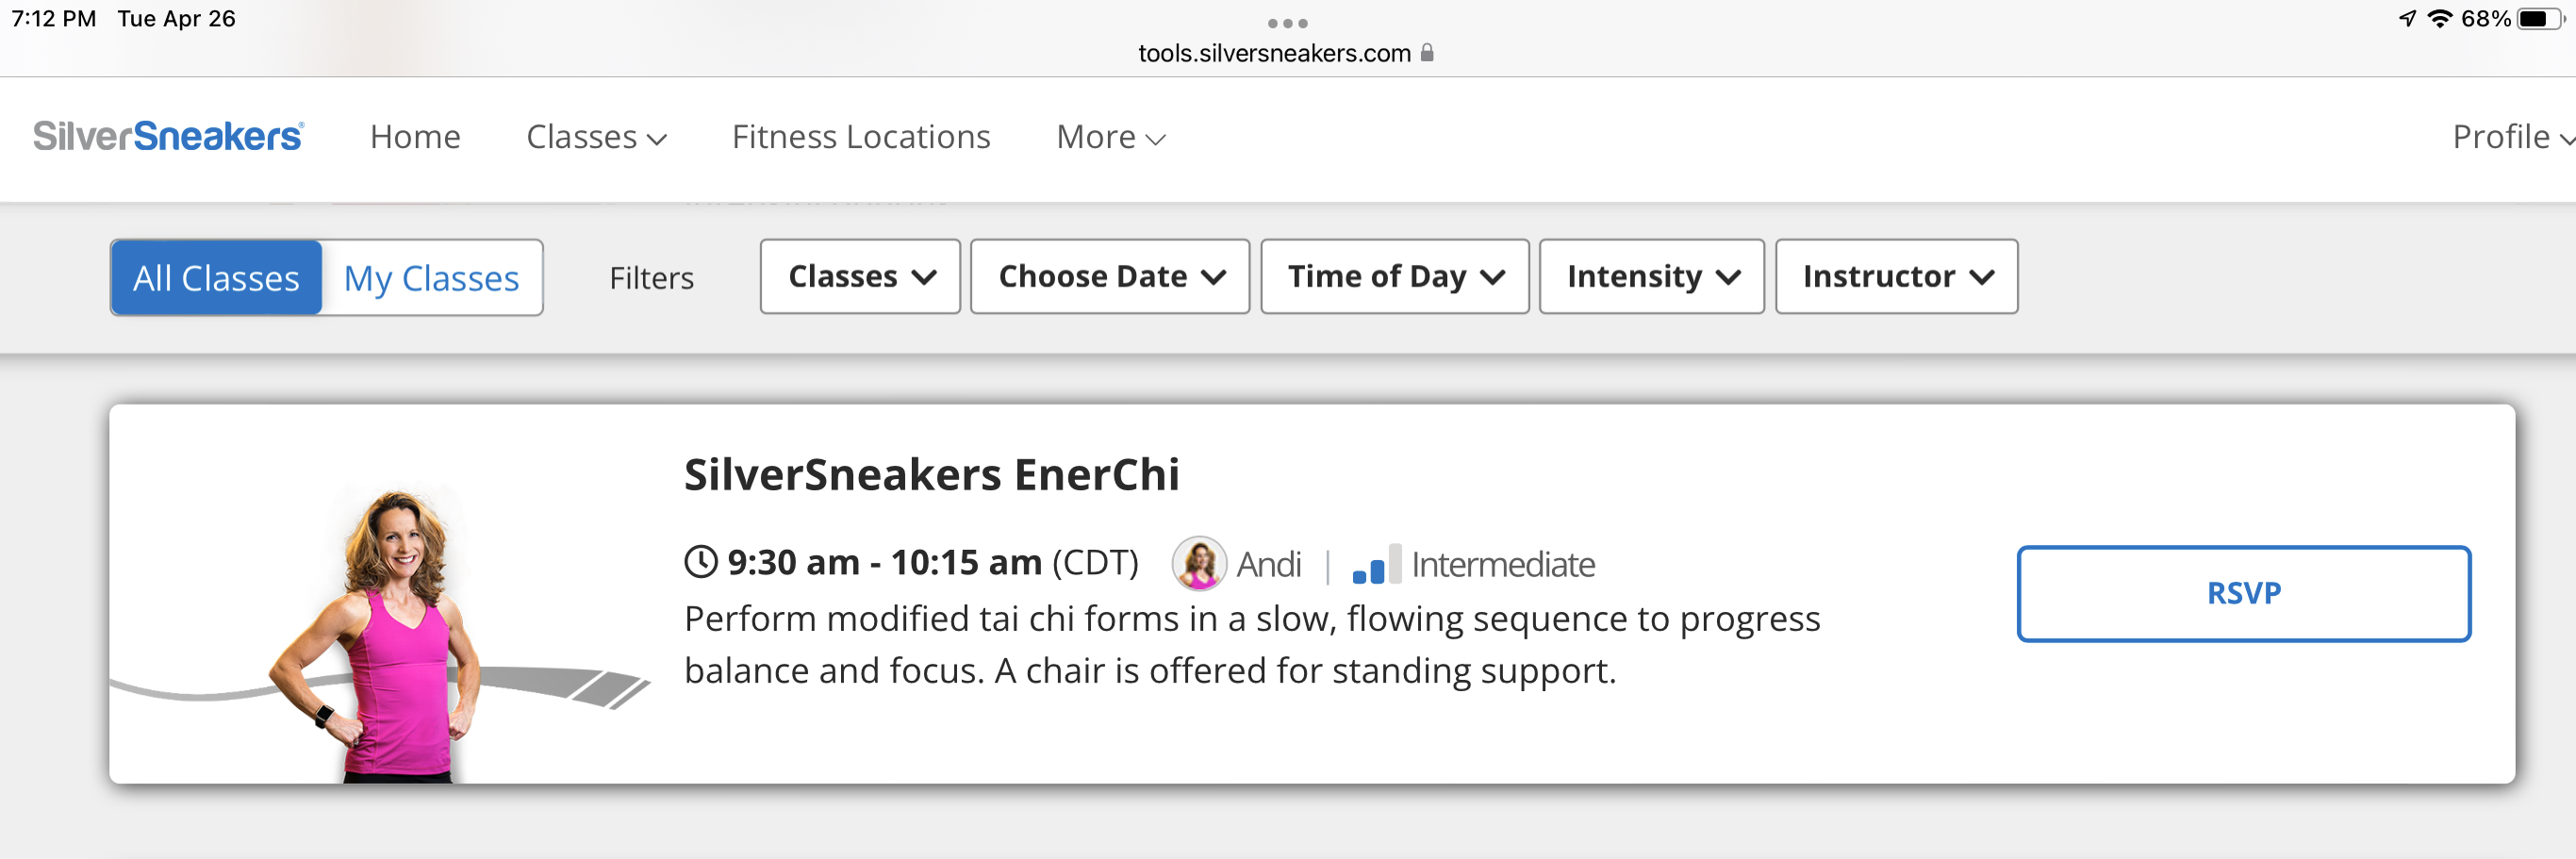This screenshot has height=859, width=2576.
Task: Tap the battery icon in status bar
Action: click(x=2537, y=19)
